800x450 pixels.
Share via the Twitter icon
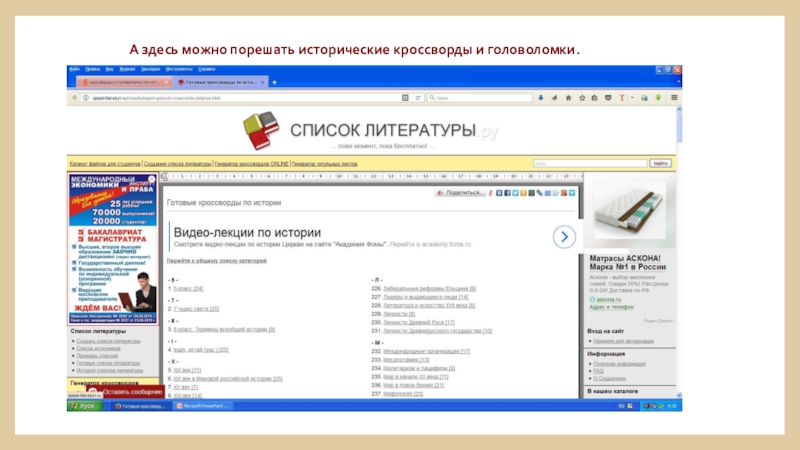click(515, 193)
